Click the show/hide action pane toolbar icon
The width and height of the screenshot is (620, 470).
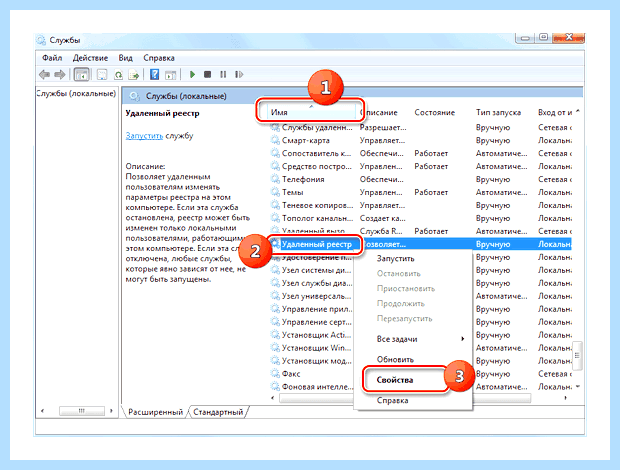(170, 74)
